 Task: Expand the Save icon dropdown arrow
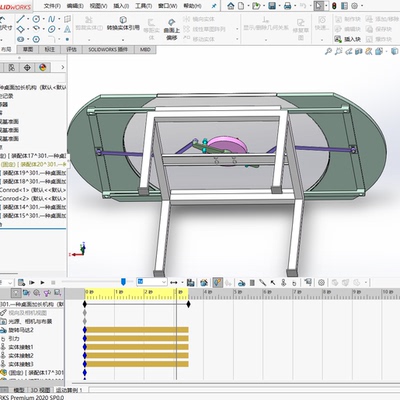(x=279, y=6)
